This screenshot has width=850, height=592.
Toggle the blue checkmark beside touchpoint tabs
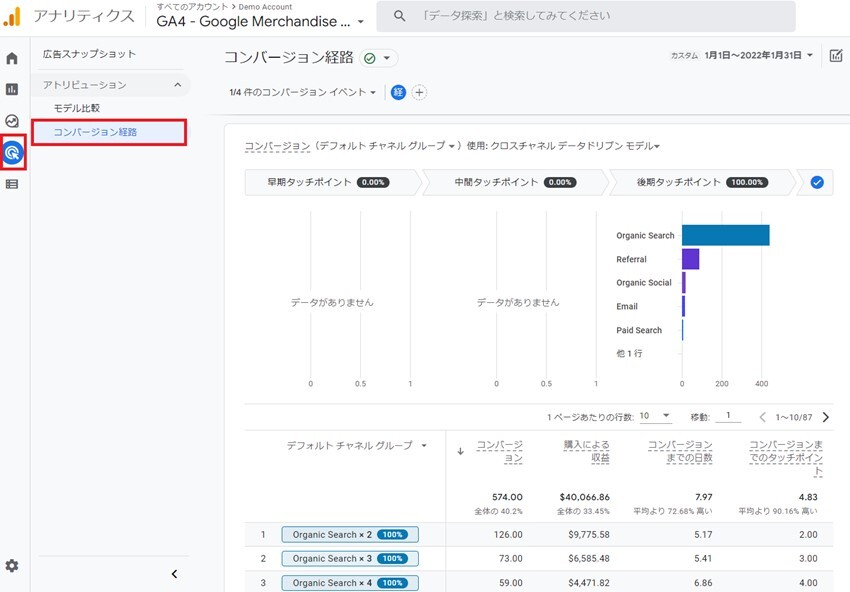817,183
